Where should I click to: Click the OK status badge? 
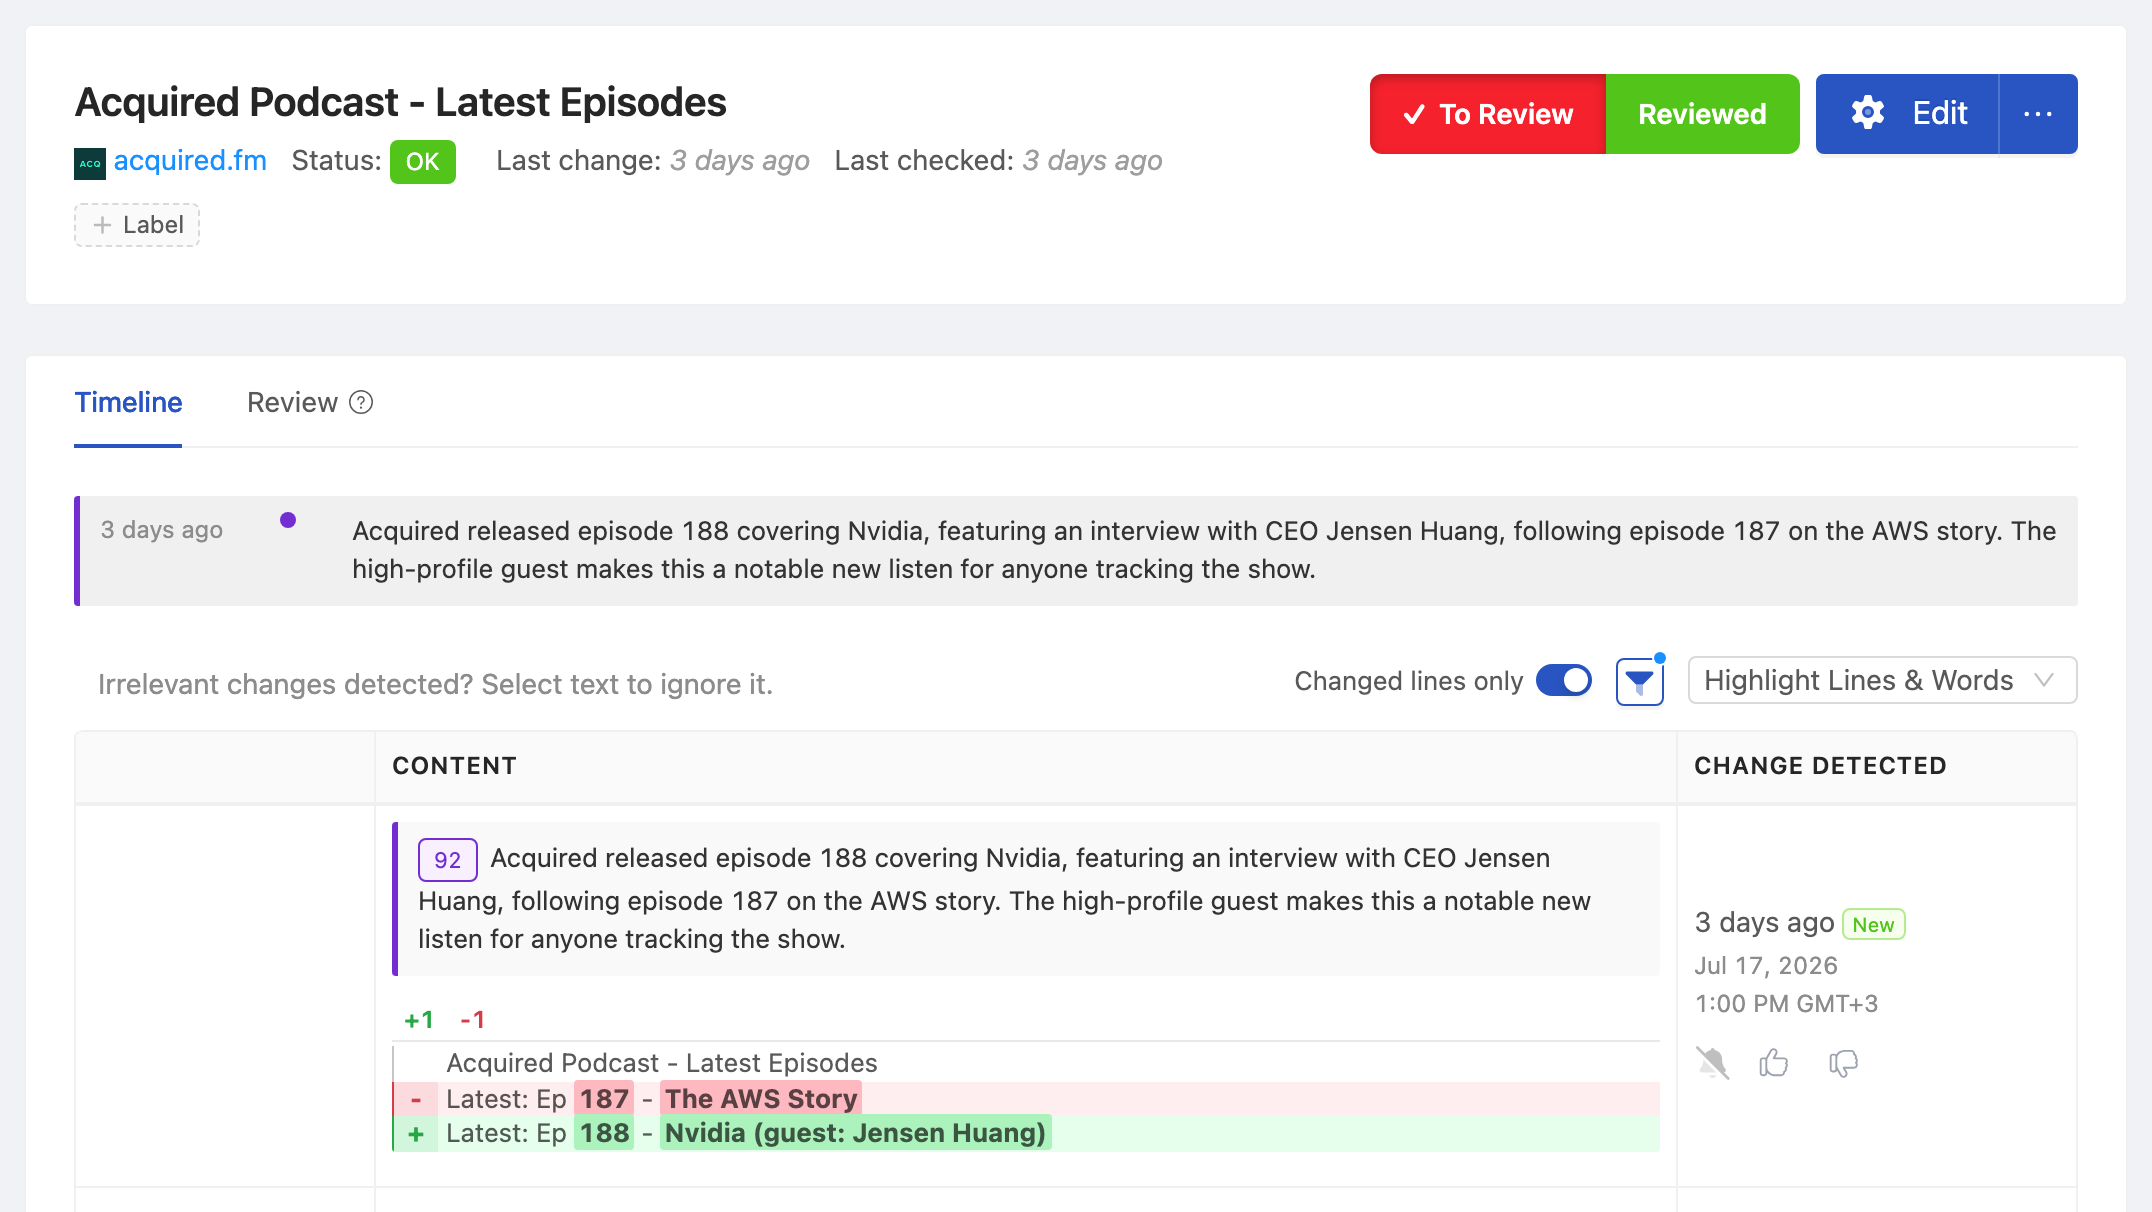pos(423,162)
